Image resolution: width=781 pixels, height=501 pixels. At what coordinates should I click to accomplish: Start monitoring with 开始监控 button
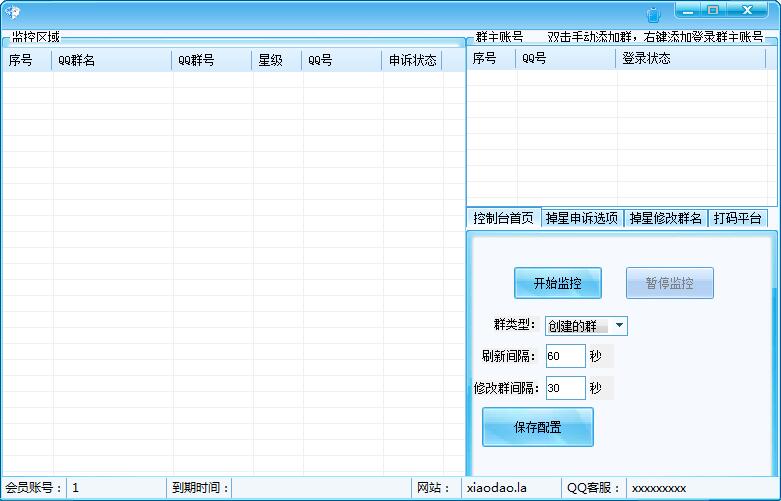pos(558,283)
